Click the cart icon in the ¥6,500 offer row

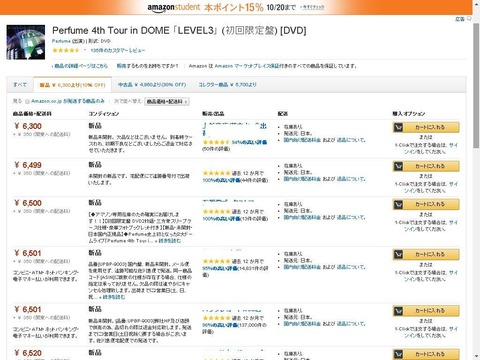[398, 204]
